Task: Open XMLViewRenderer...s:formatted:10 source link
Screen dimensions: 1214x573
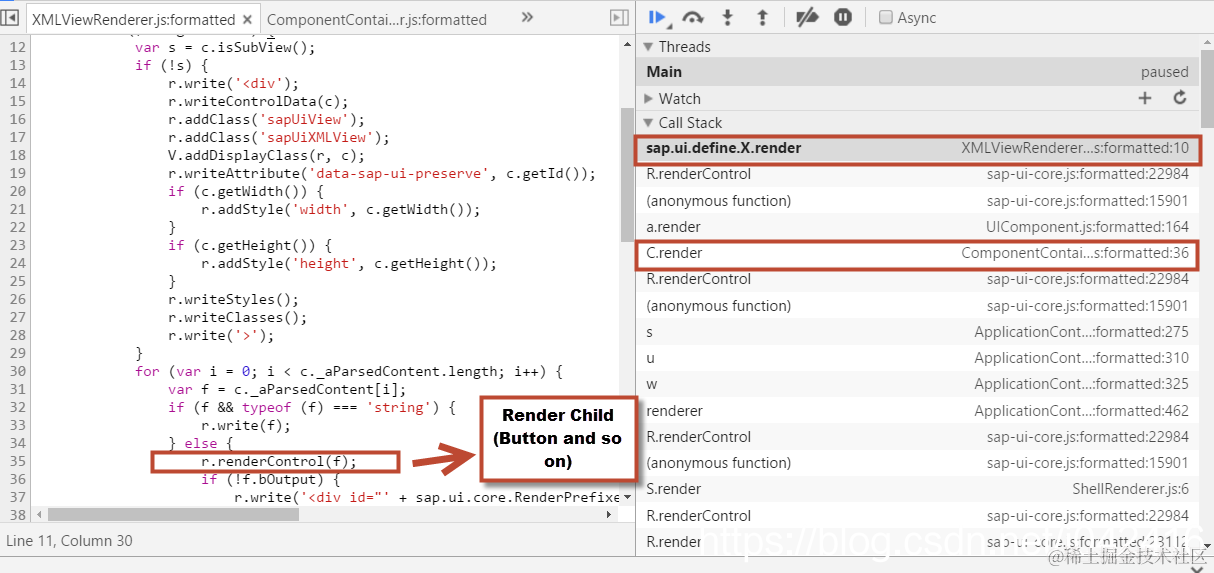Action: (1075, 148)
